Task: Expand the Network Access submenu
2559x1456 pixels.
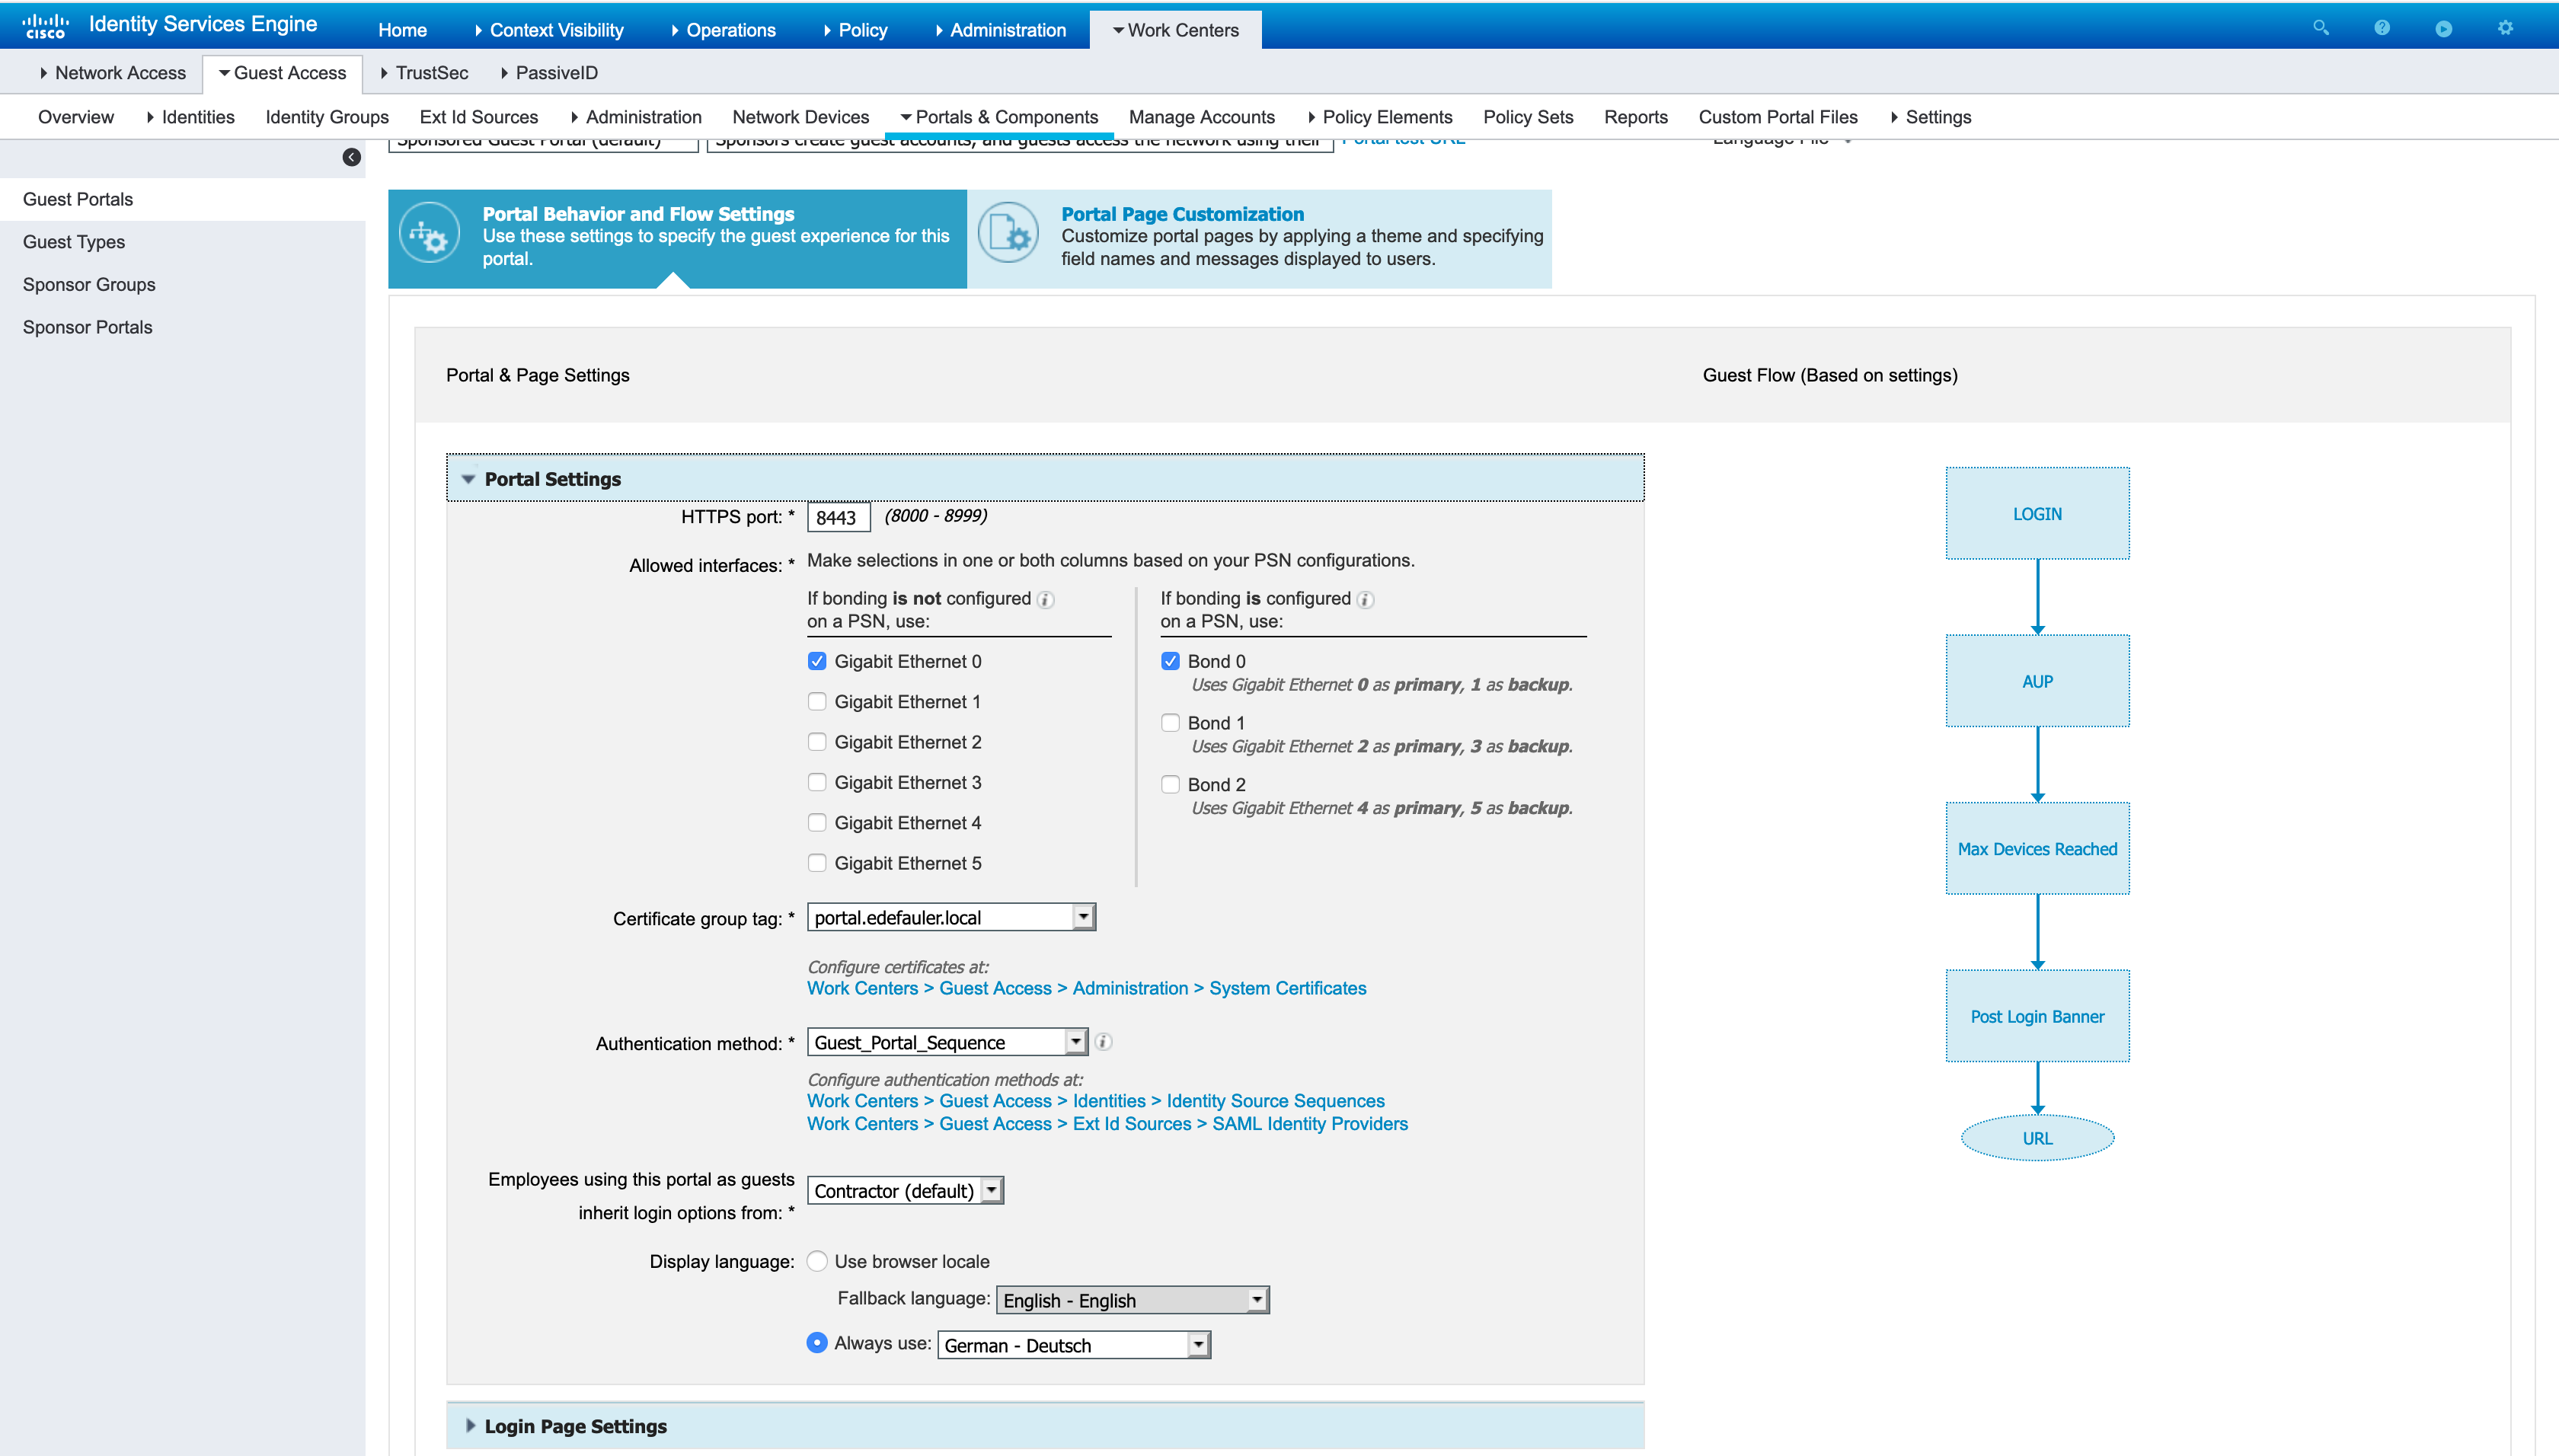Action: point(113,73)
